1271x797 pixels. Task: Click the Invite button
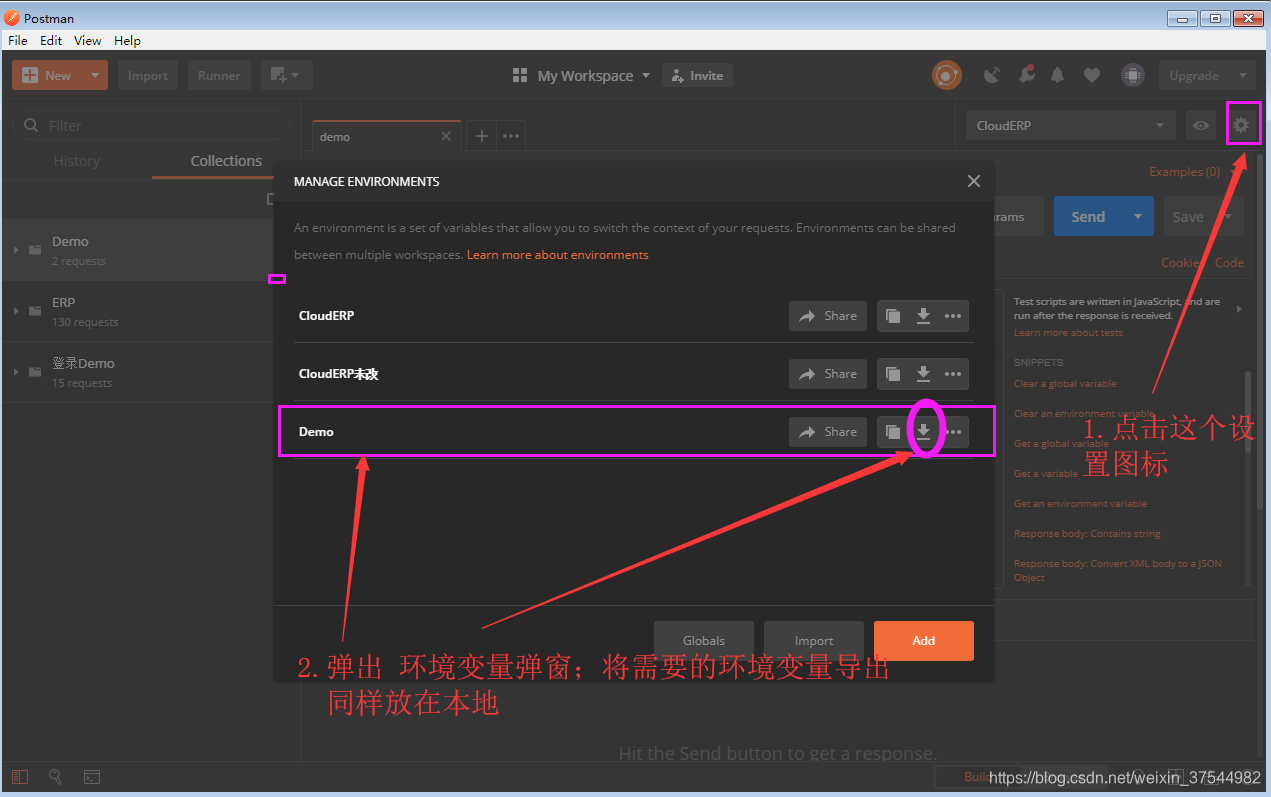[x=697, y=75]
